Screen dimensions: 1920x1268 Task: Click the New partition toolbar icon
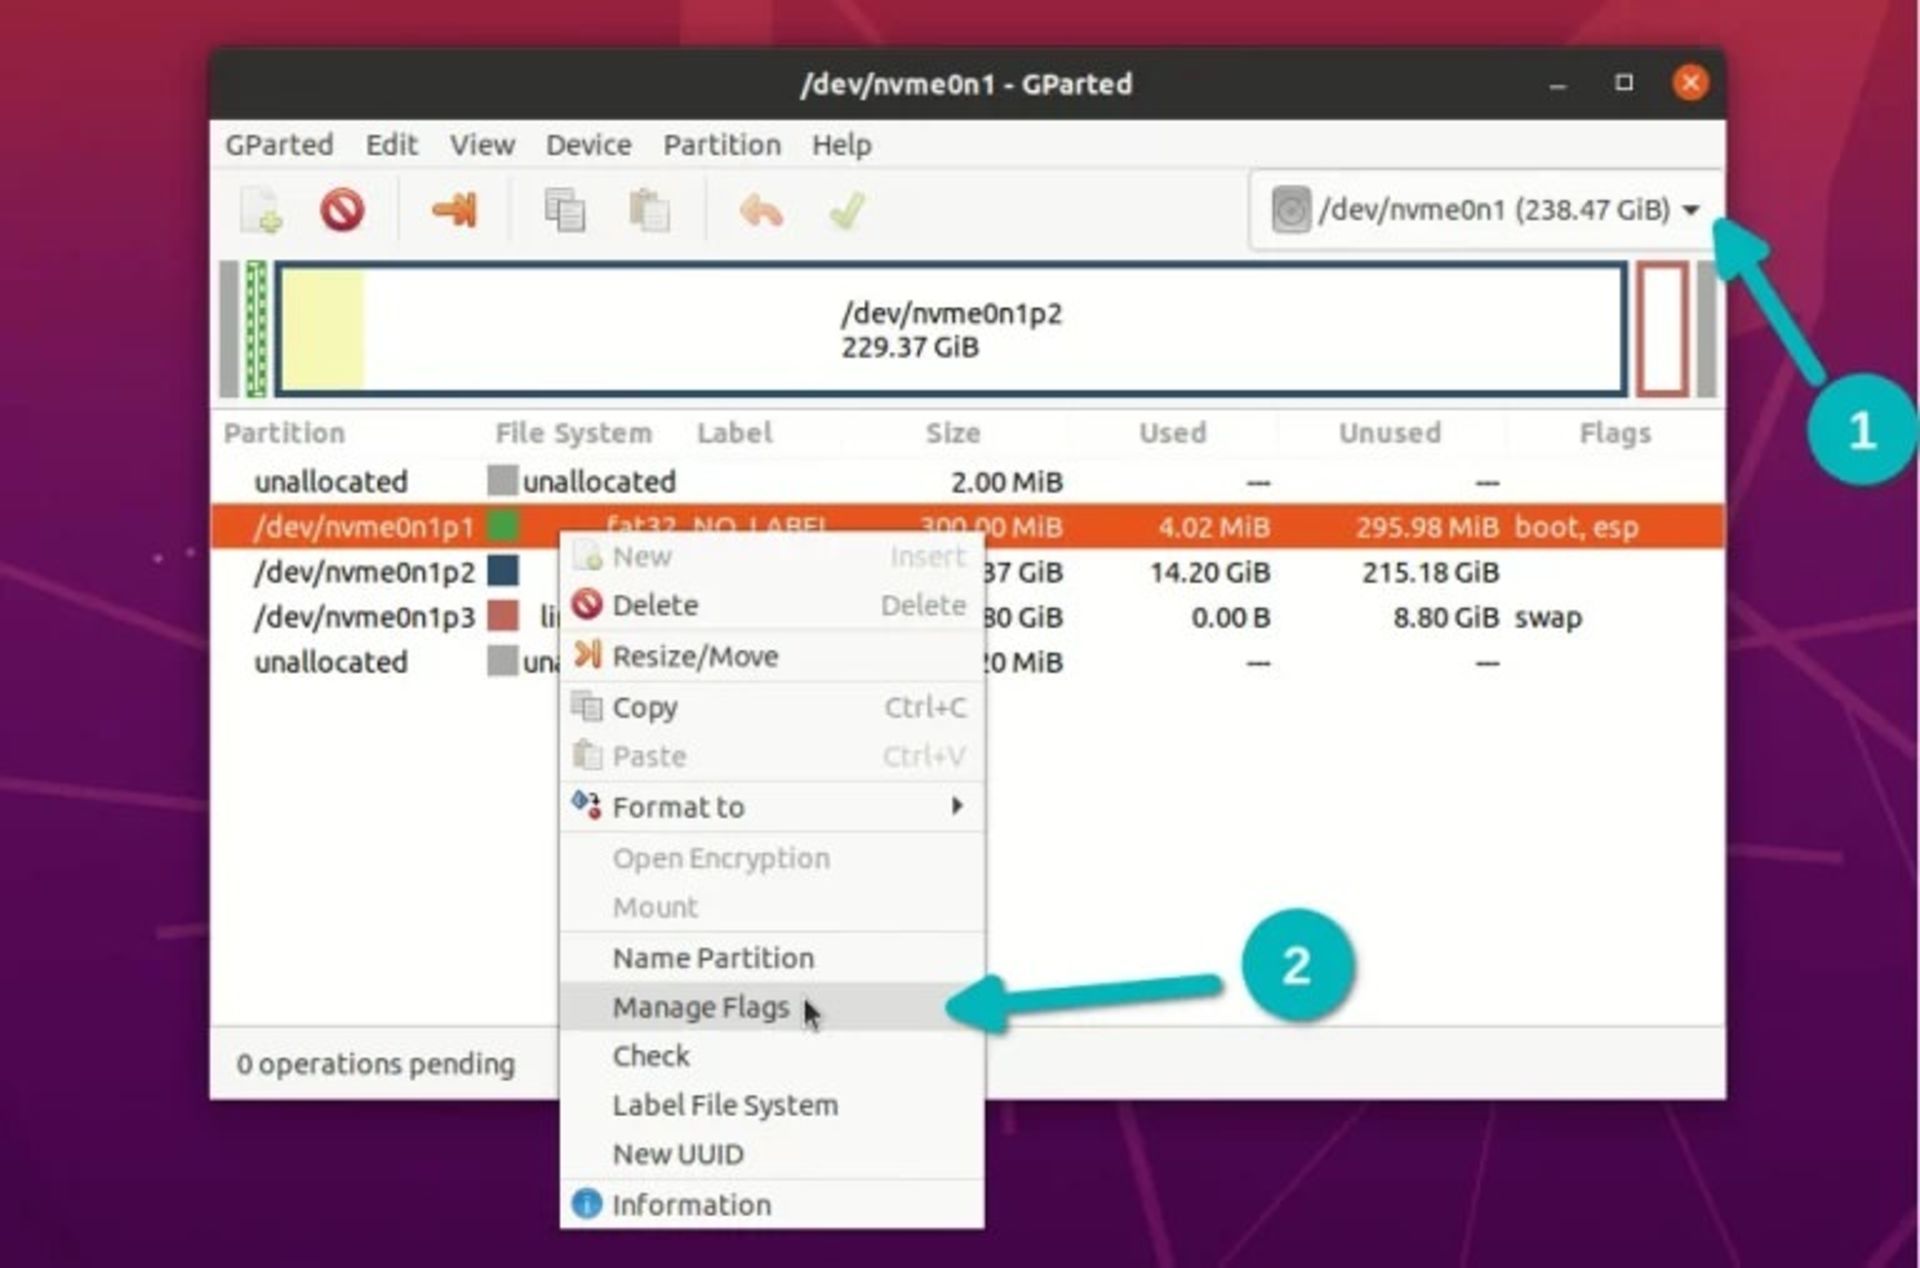coord(262,210)
